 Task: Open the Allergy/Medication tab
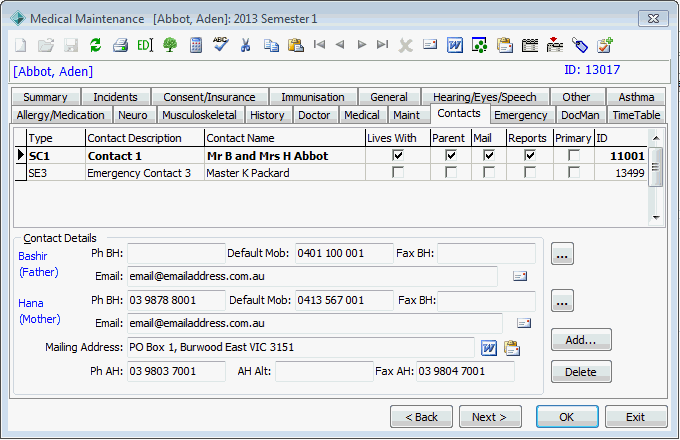coord(61,115)
